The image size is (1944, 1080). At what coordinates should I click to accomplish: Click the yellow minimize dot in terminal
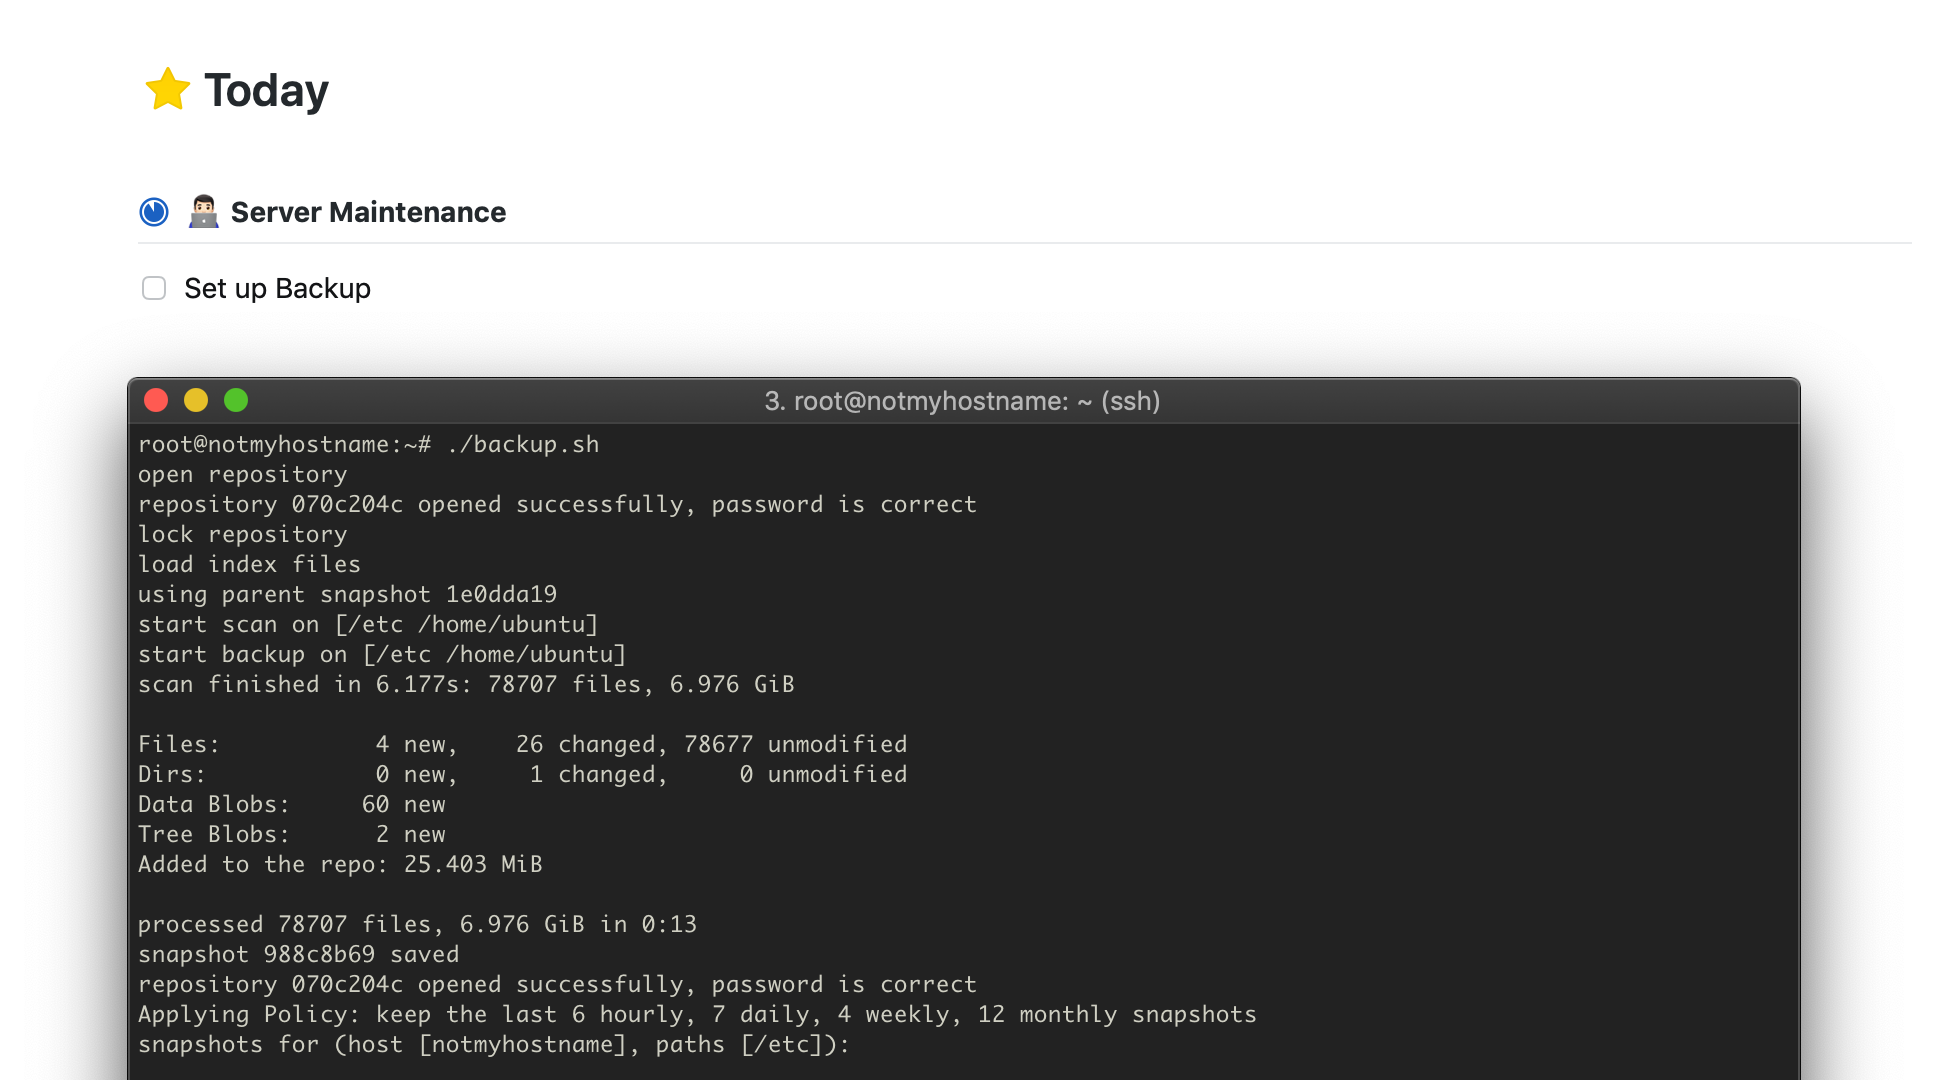tap(196, 401)
